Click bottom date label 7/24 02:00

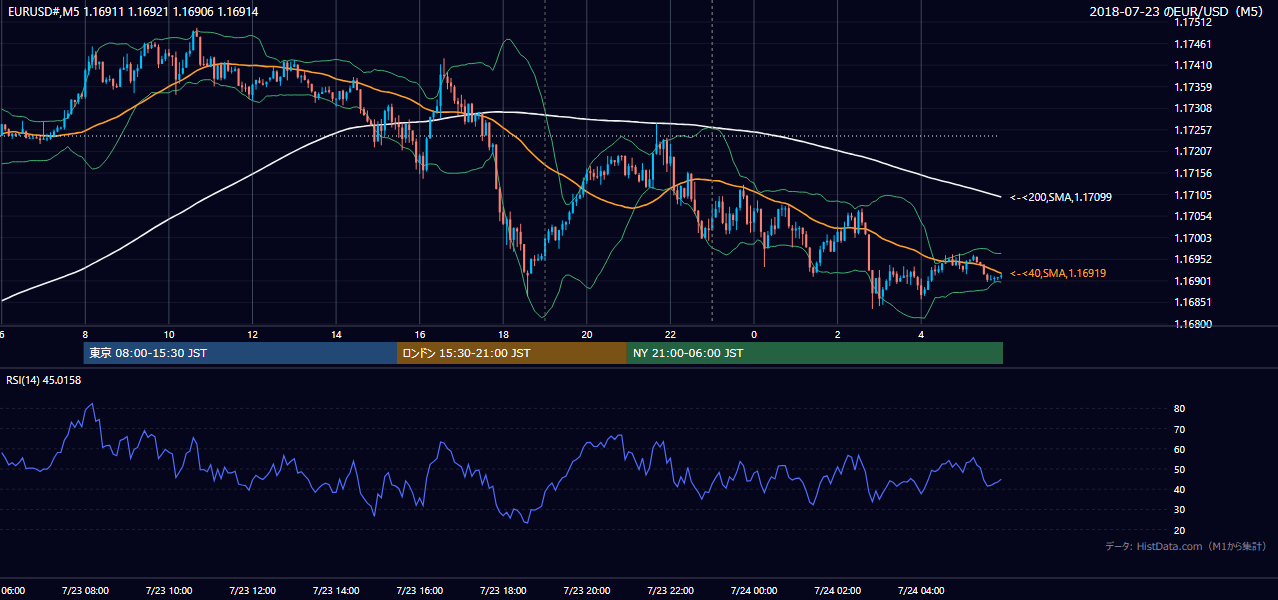pos(837,591)
